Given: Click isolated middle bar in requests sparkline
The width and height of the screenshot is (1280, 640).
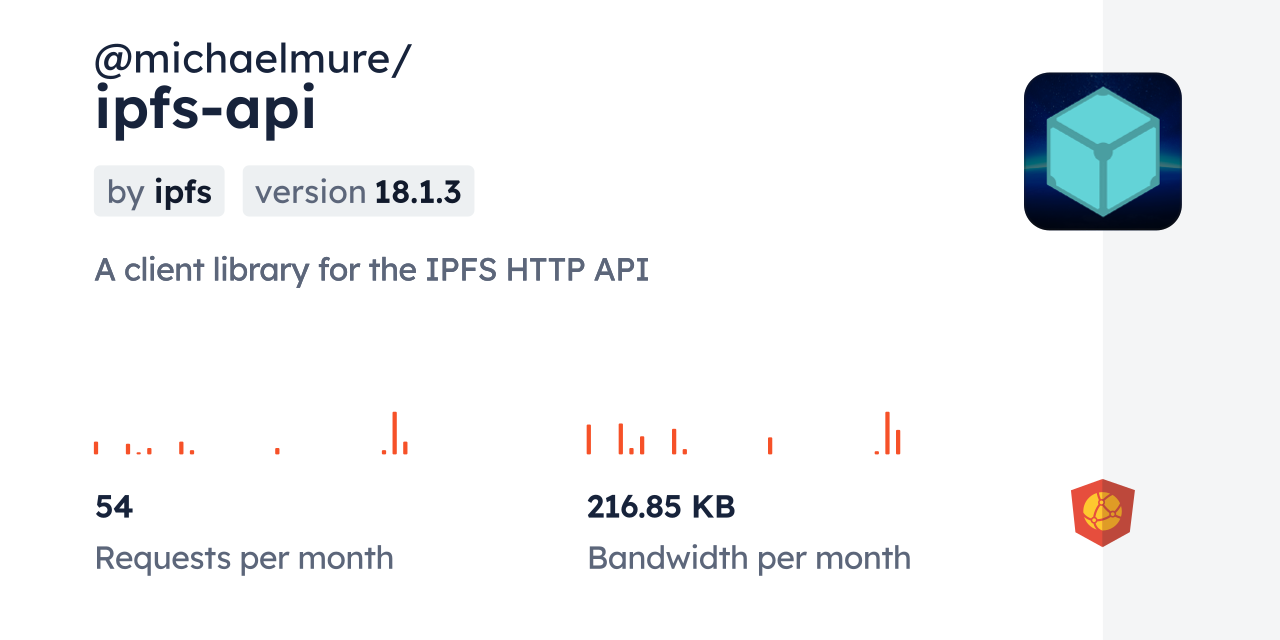Looking at the screenshot, I should point(277,451).
